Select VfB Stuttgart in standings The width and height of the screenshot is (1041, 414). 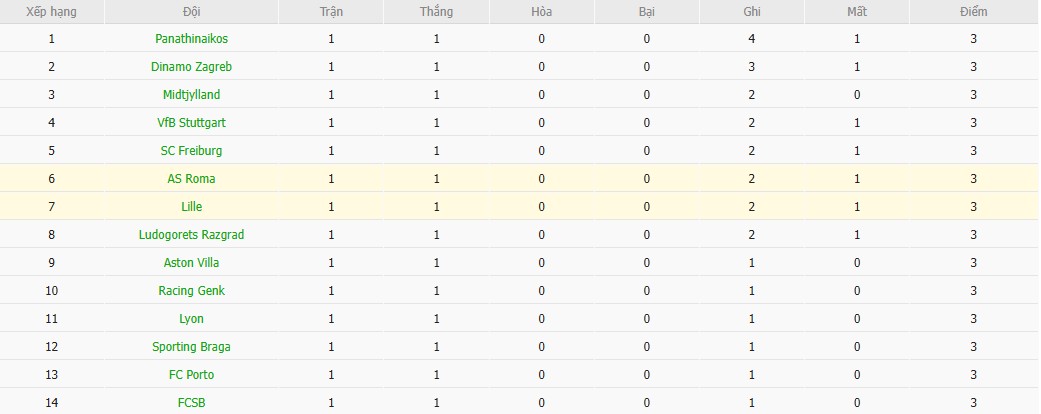(191, 123)
